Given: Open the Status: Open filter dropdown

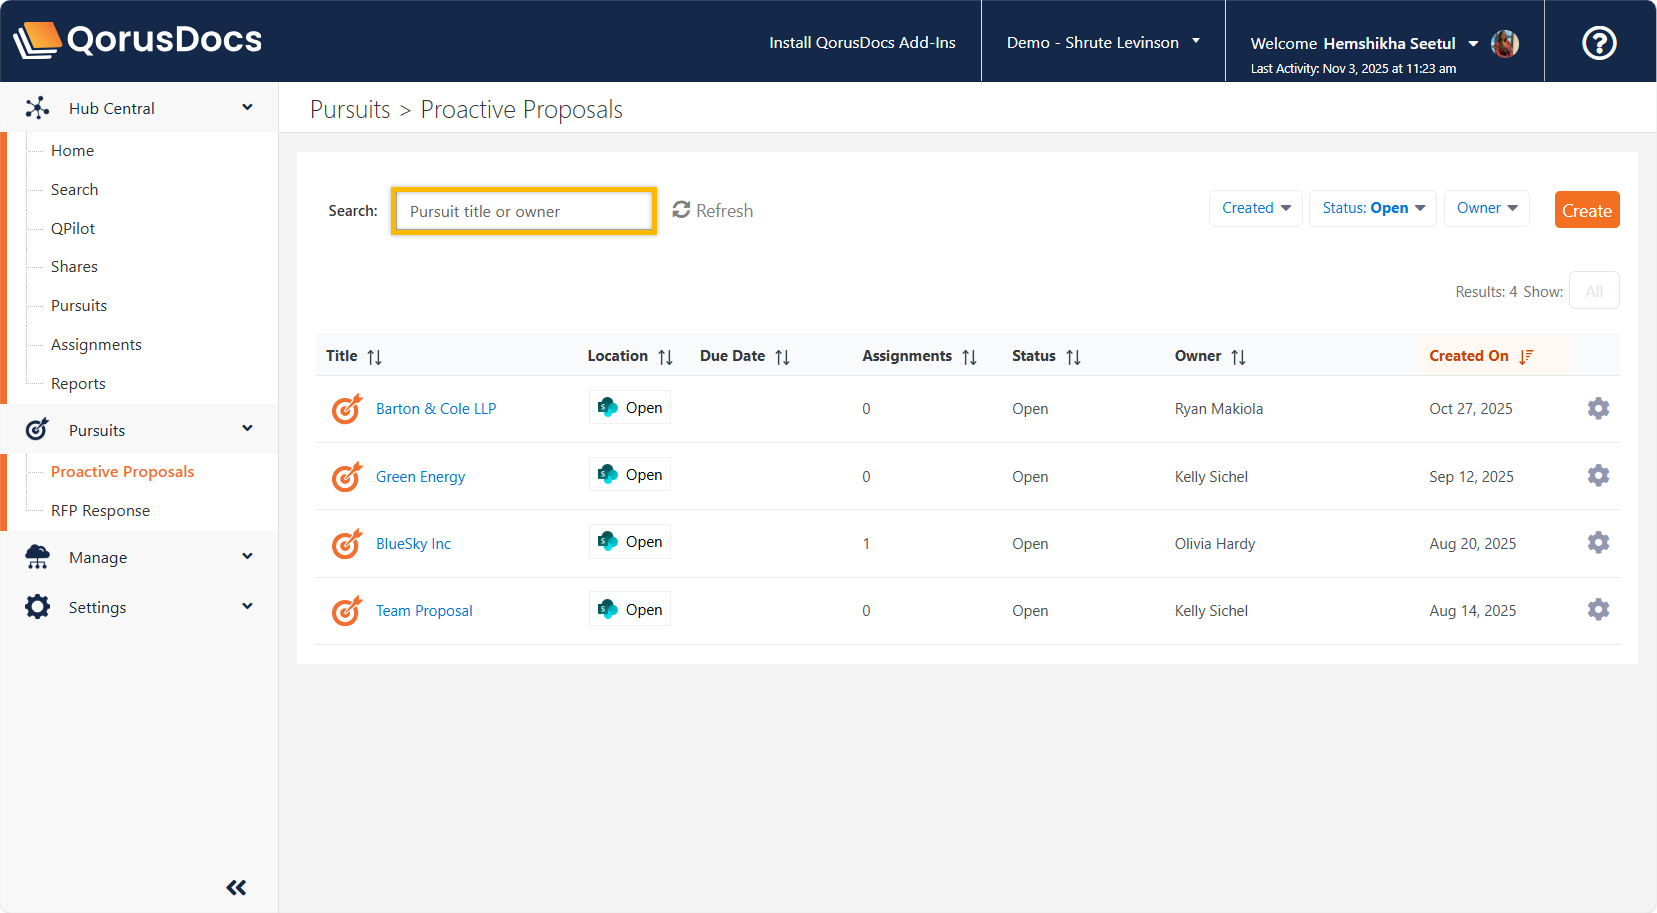Looking at the screenshot, I should 1372,208.
